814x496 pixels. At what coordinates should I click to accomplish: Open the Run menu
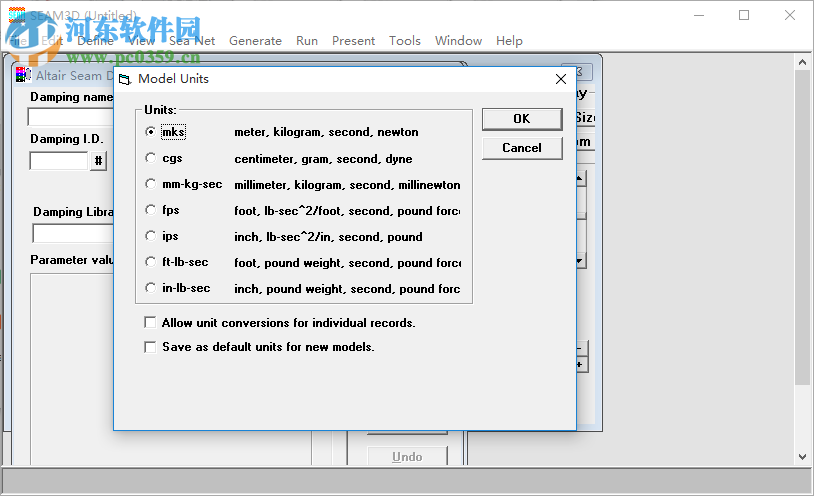[x=307, y=41]
